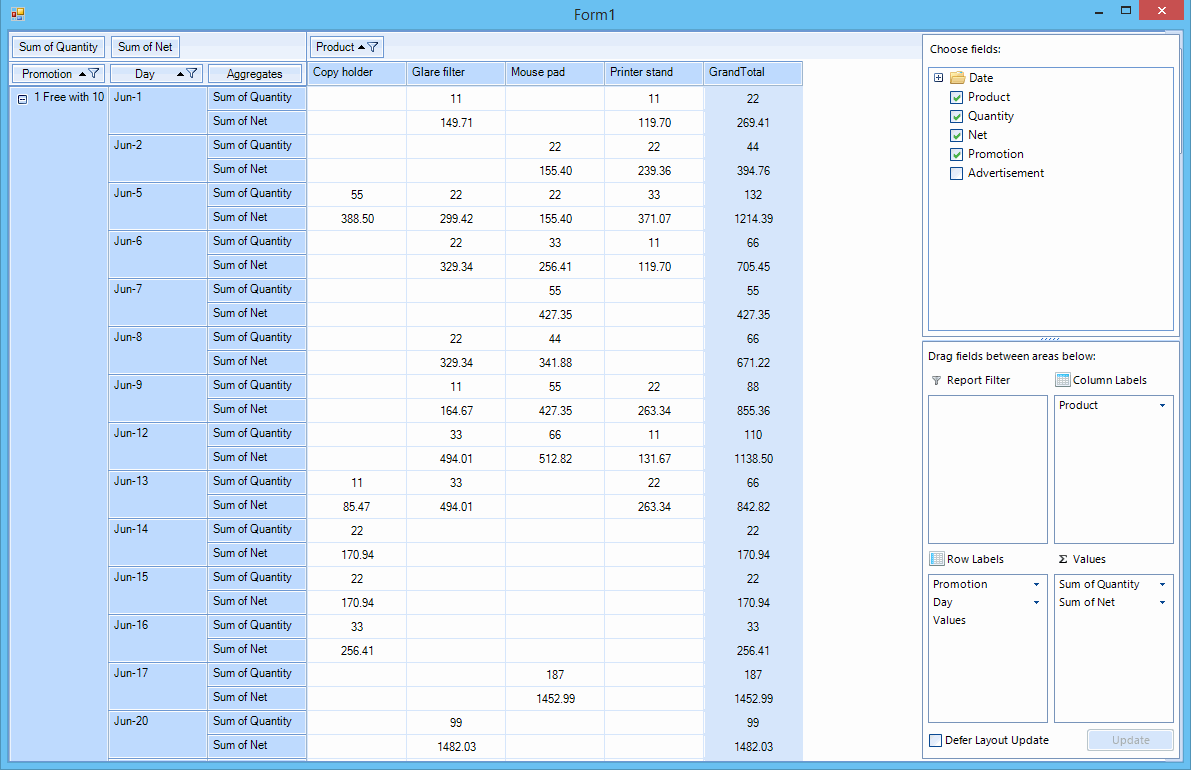Screen dimensions: 1191x770
Task: Enable the Defer Layout Update checkbox
Action: coord(936,740)
